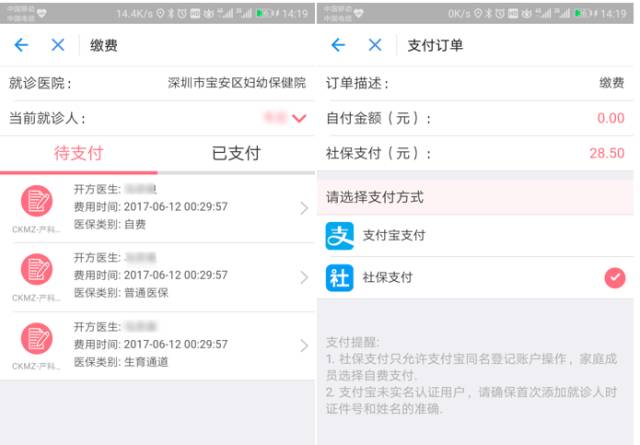Tap back arrow on 缴费 screen

click(21, 46)
